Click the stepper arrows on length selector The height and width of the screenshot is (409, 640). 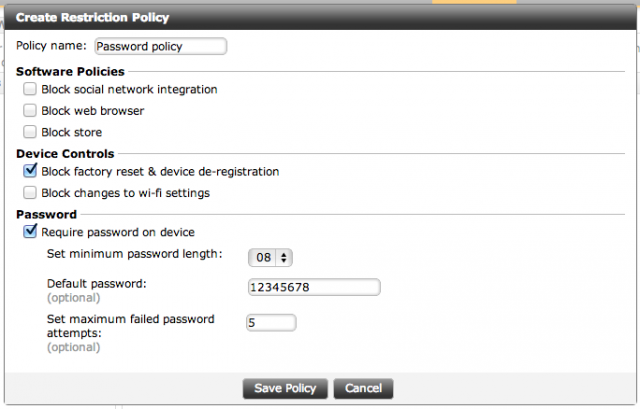click(284, 258)
